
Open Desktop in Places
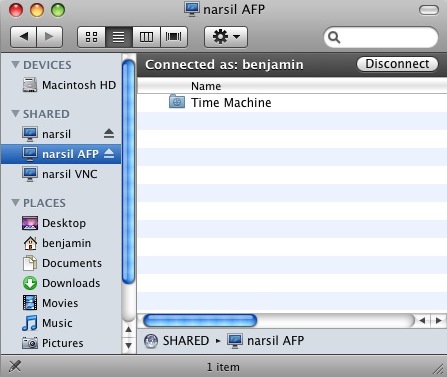(62, 223)
